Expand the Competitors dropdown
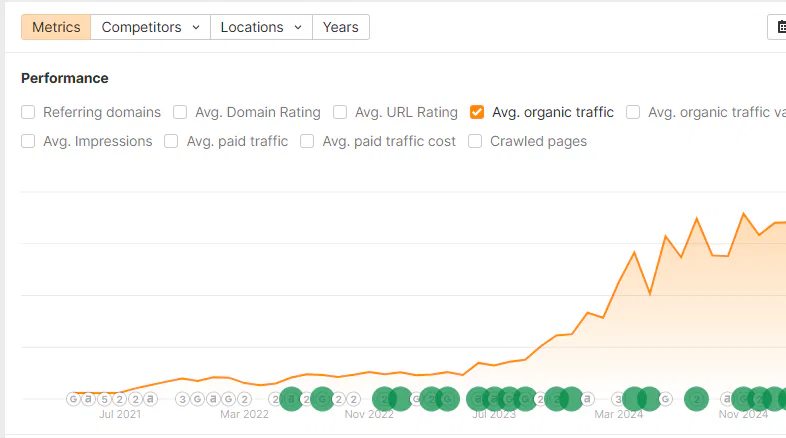 coord(150,27)
